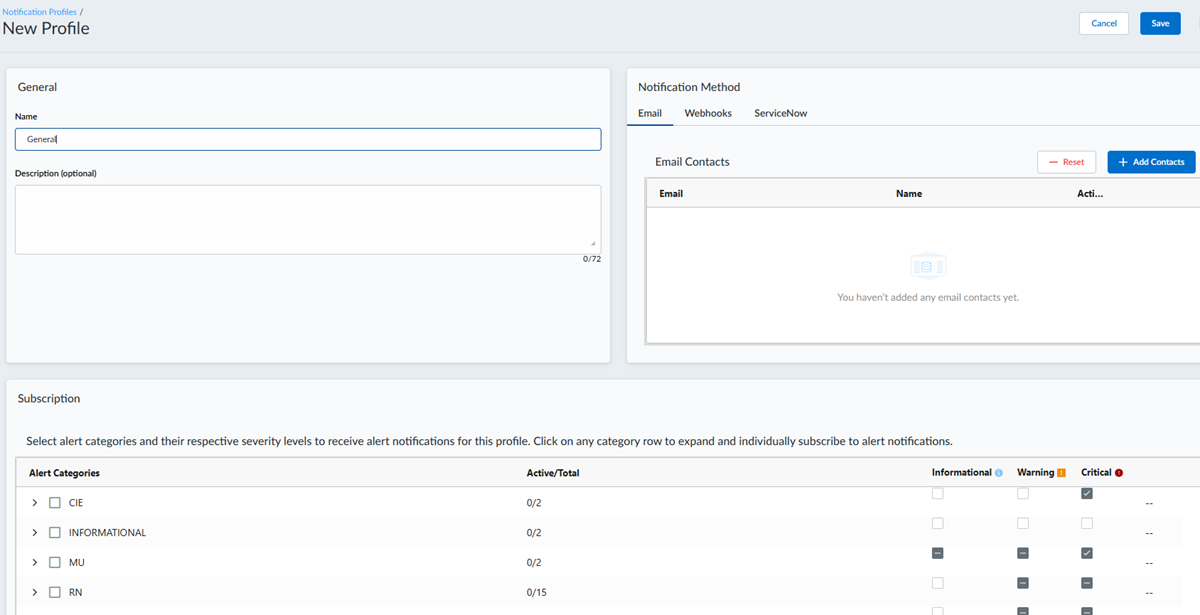Tick the RN category checkbox
The image size is (1200, 615).
click(x=55, y=592)
